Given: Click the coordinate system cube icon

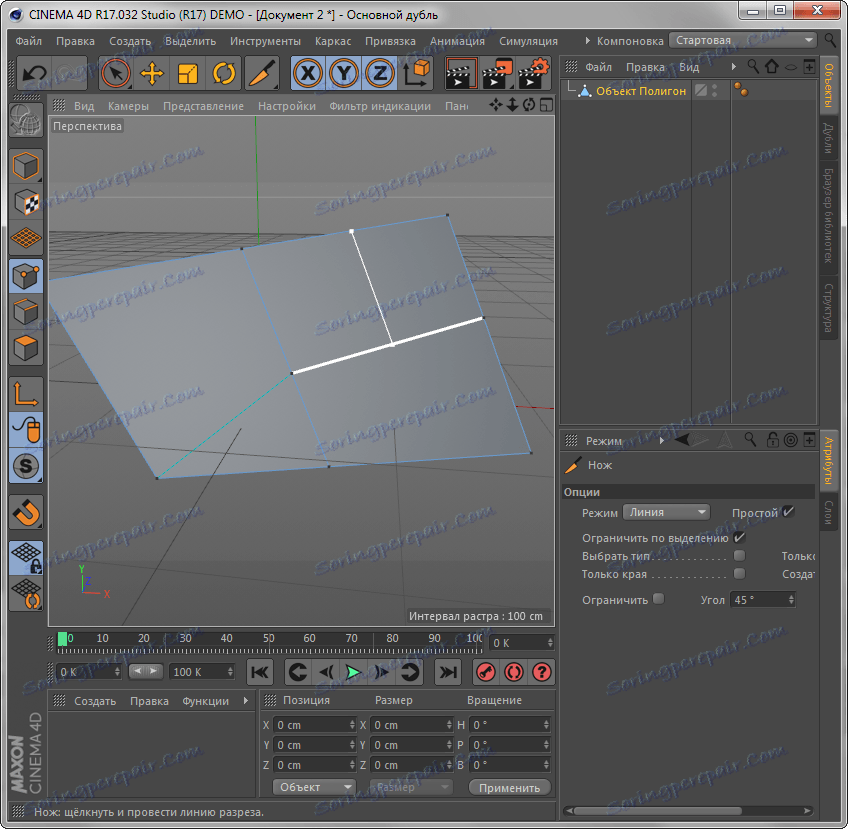Looking at the screenshot, I should (x=415, y=73).
